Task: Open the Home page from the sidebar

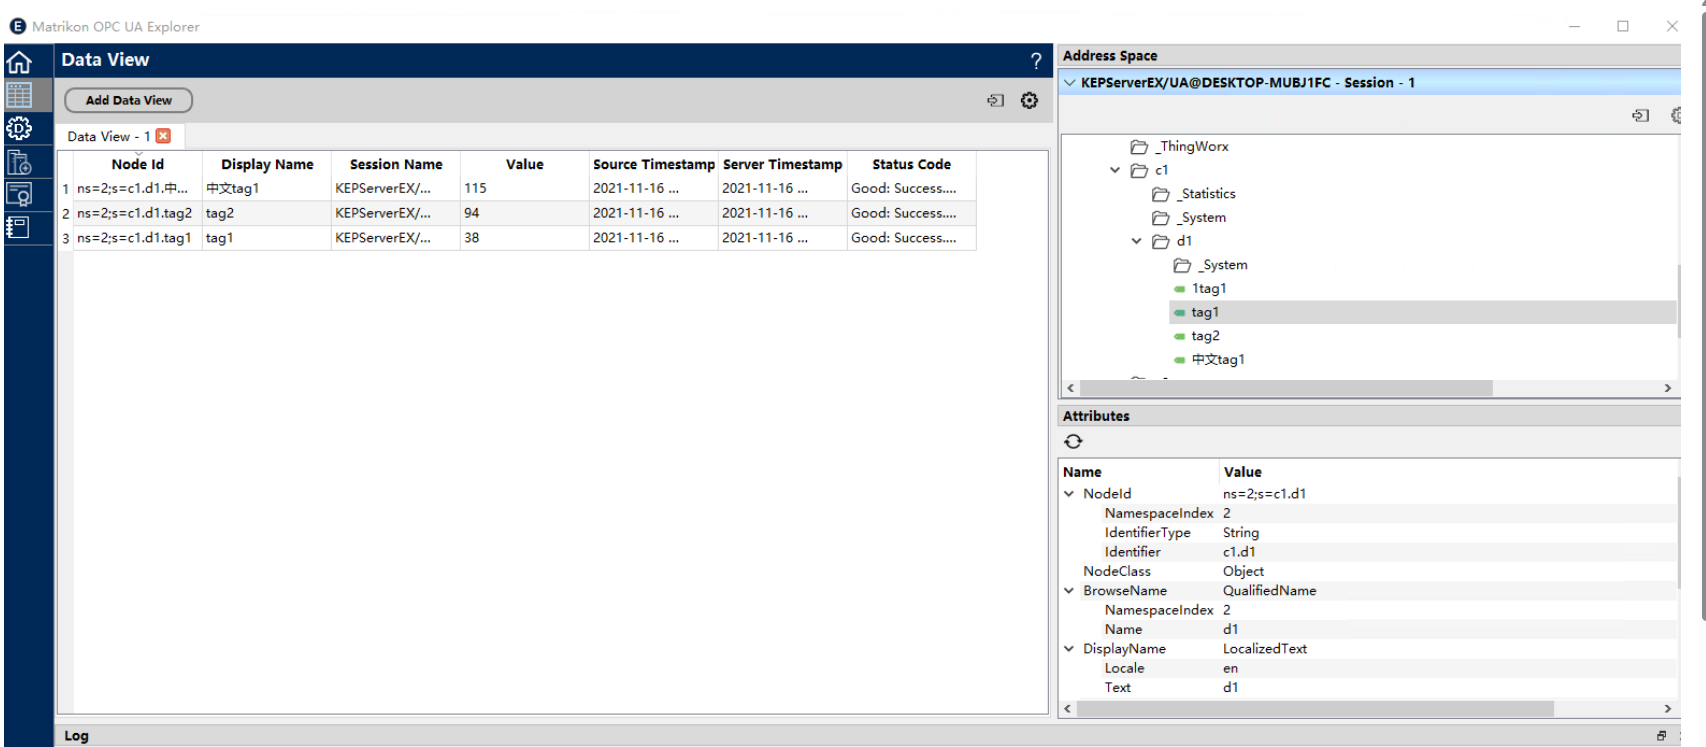Action: pyautogui.click(x=19, y=63)
